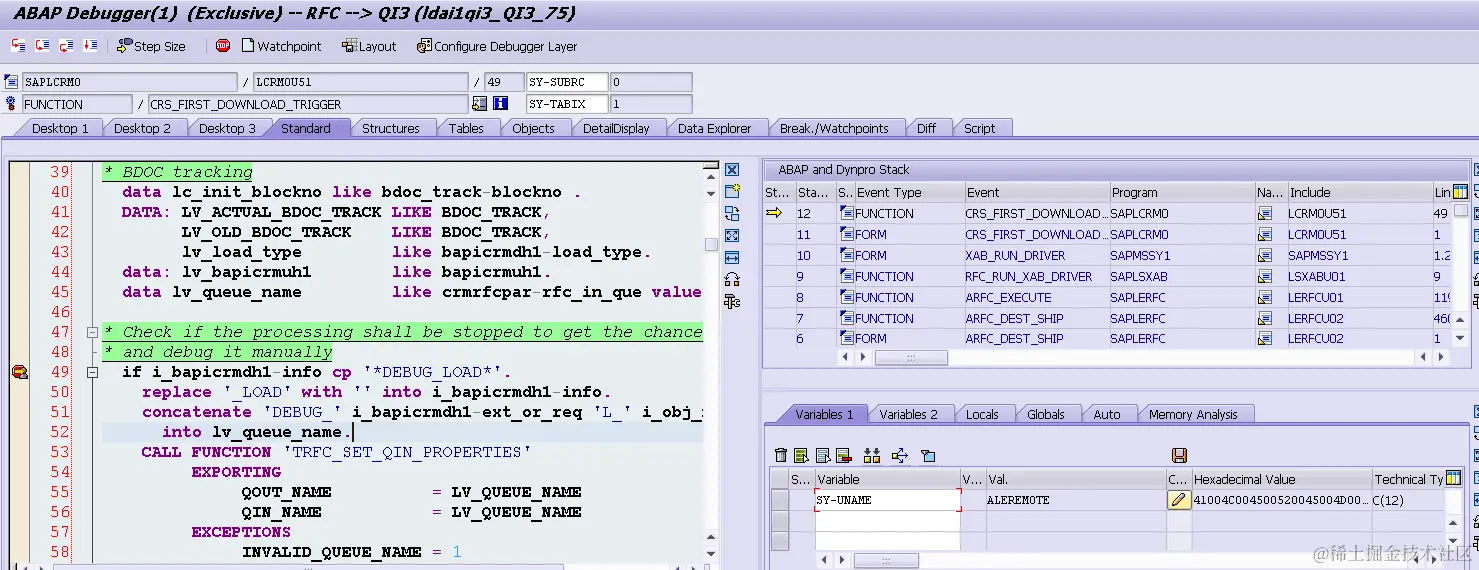The width and height of the screenshot is (1479, 570).
Task: Click the Swap Tools icon beside source editor
Action: click(732, 279)
